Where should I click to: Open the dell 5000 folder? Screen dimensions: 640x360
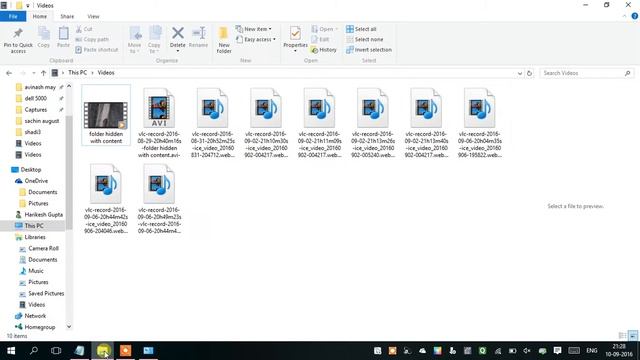[x=36, y=98]
